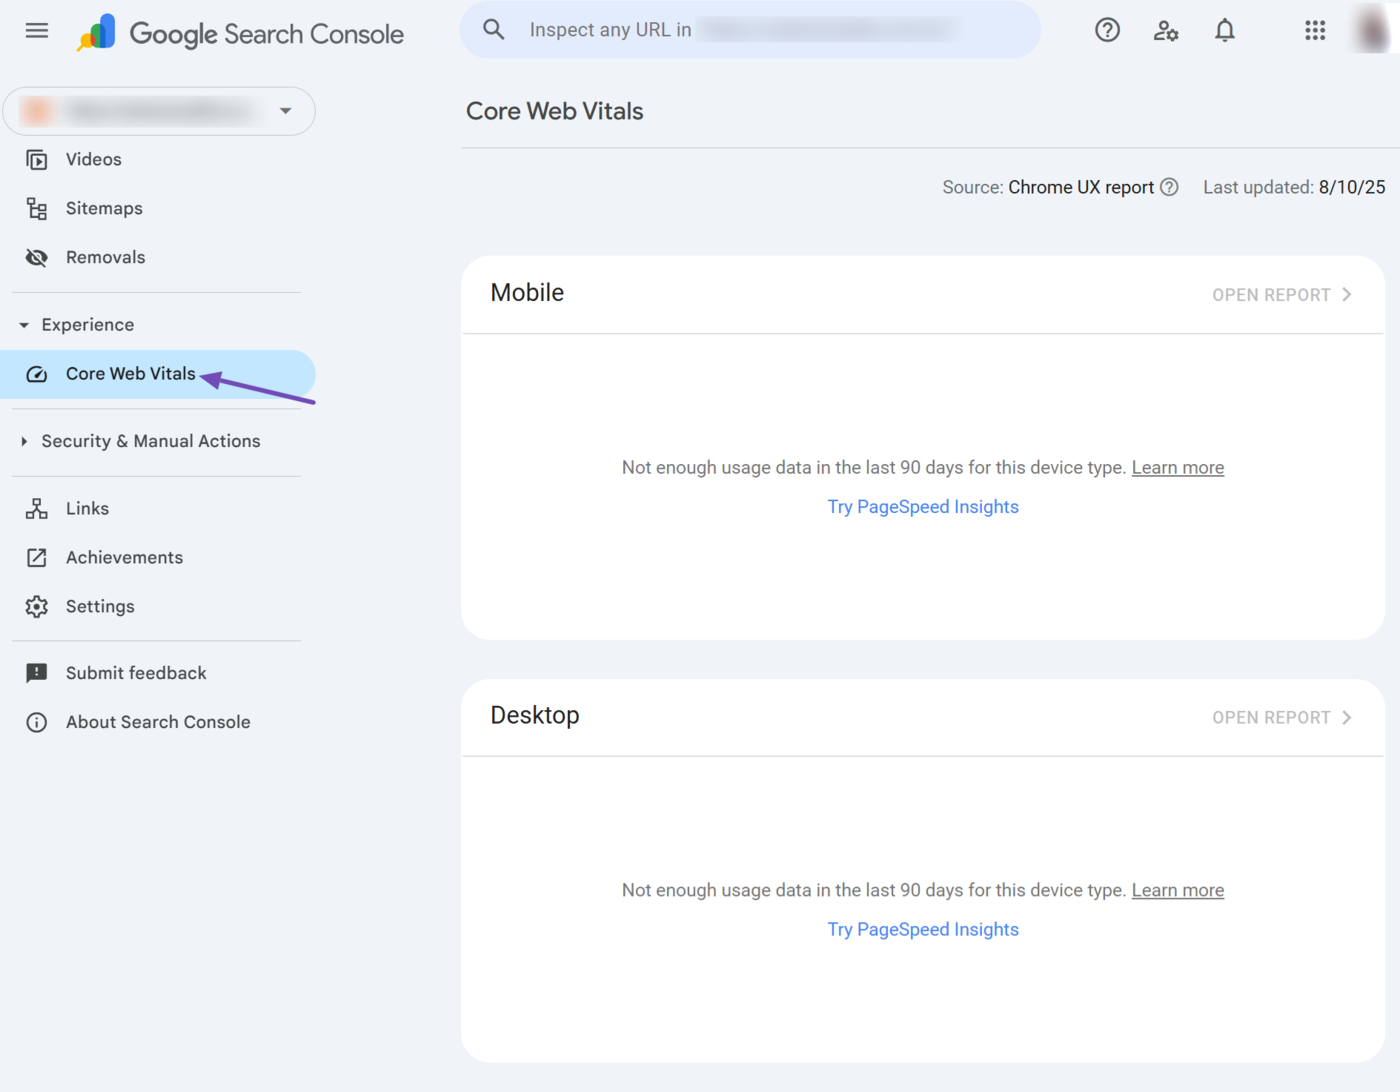
Task: Click the search magnifier icon
Action: (x=494, y=30)
